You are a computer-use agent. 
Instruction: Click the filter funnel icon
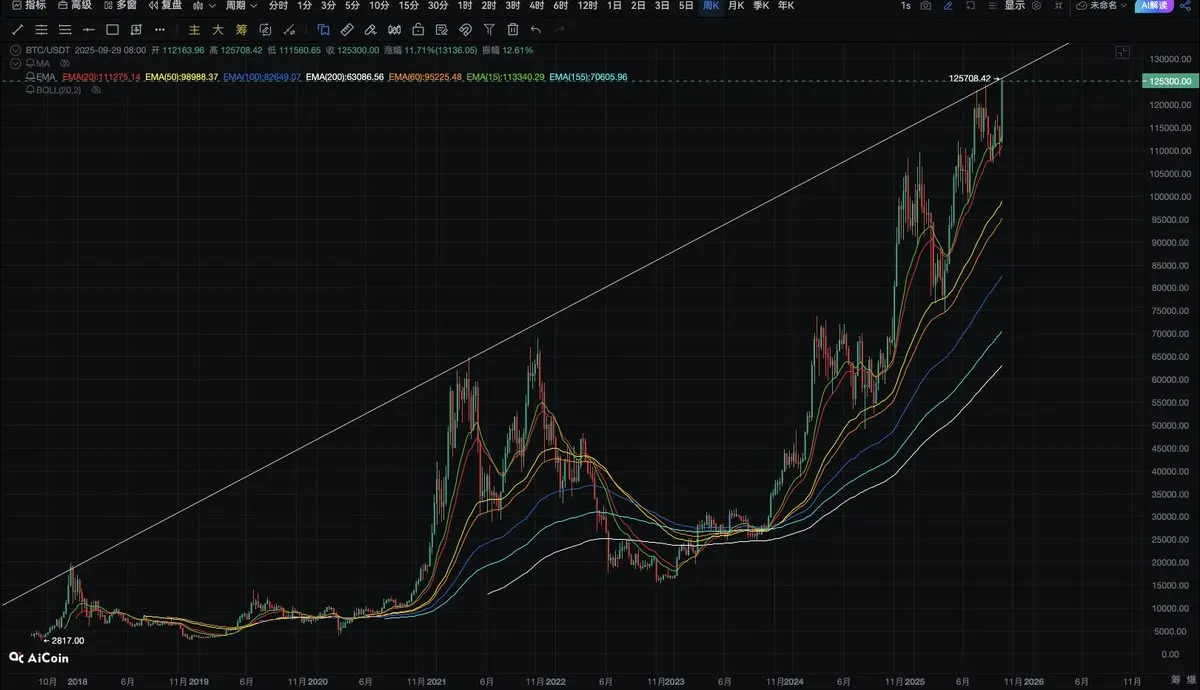point(489,30)
